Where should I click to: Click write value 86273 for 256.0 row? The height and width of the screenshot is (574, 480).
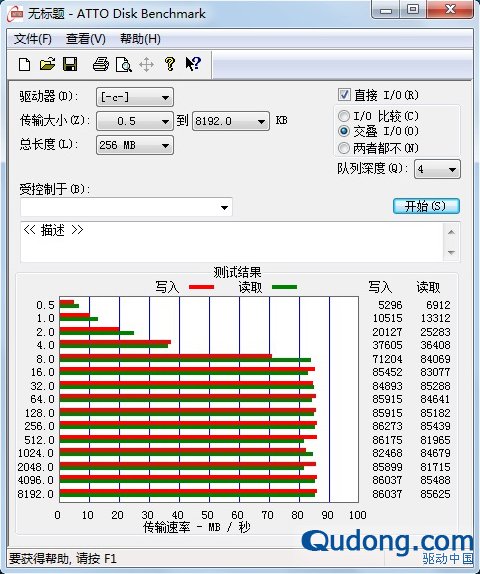click(x=387, y=426)
